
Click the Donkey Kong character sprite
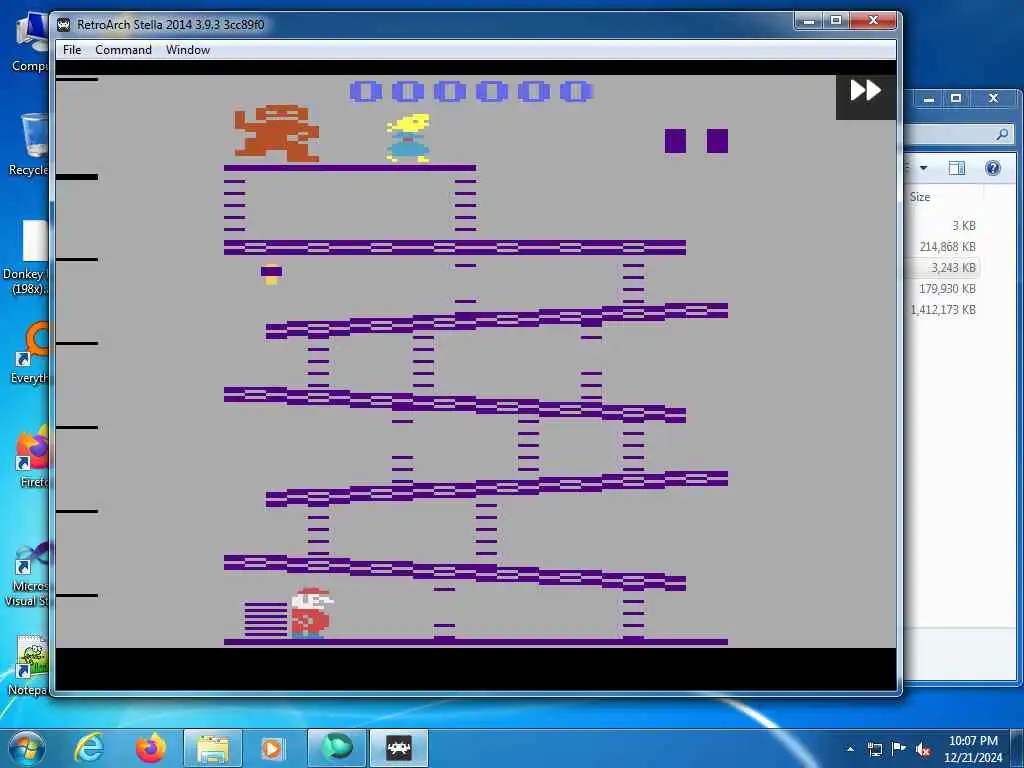click(x=278, y=134)
